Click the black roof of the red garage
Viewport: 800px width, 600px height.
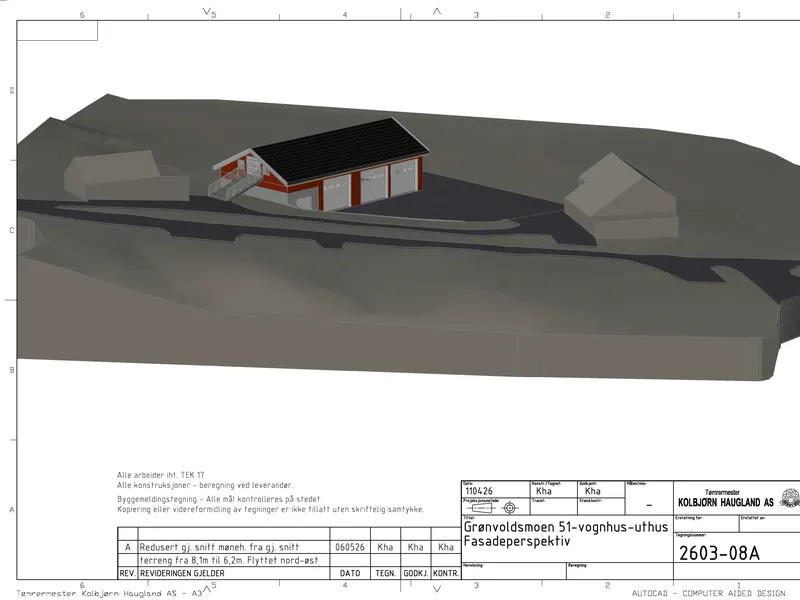tap(341, 150)
